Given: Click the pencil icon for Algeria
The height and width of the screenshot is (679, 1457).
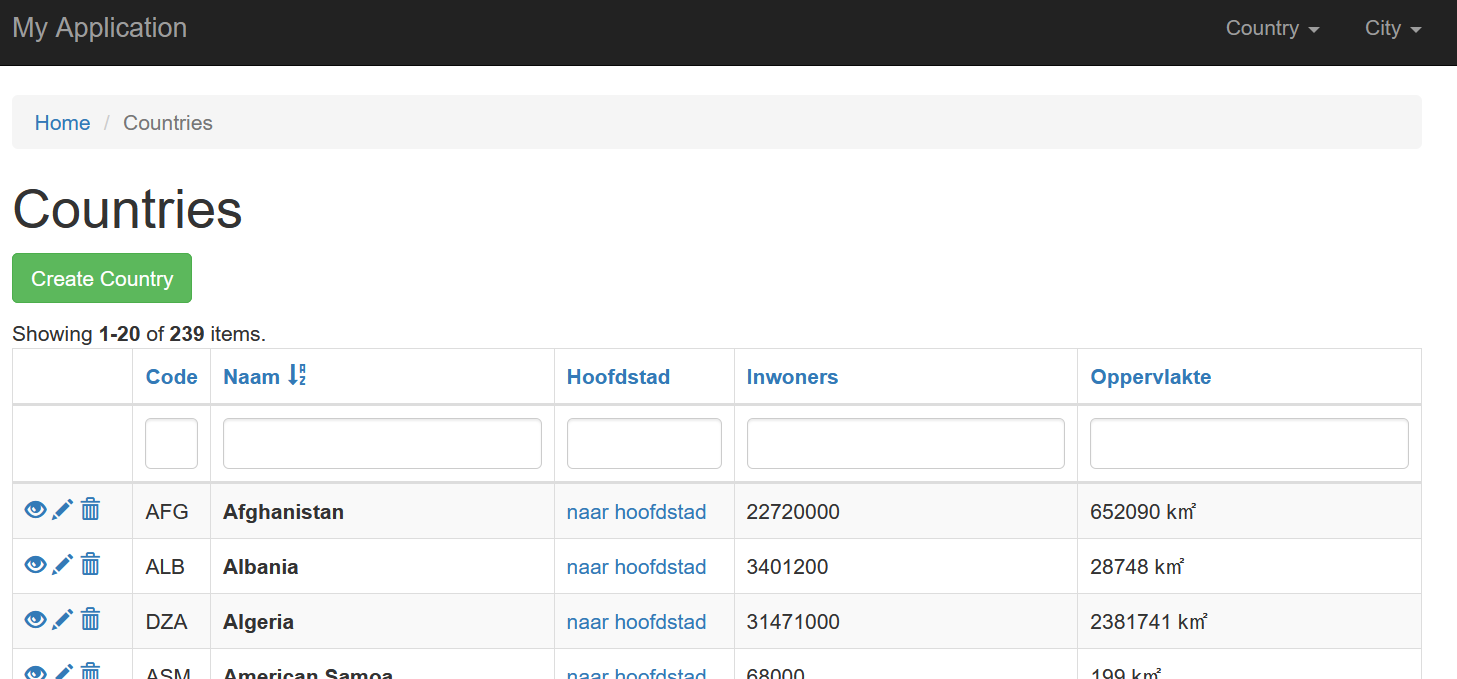Looking at the screenshot, I should point(62,620).
